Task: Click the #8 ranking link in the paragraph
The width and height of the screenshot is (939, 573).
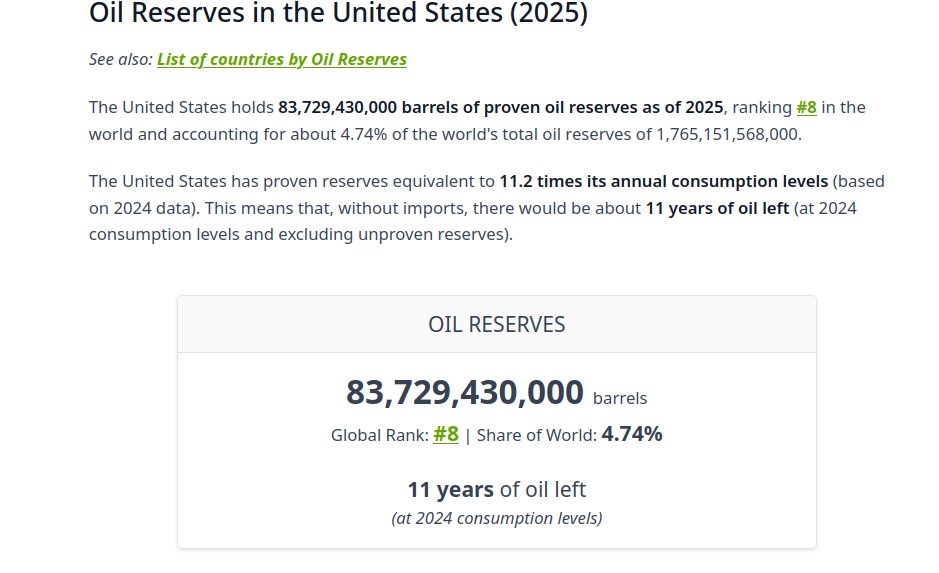Action: (x=806, y=107)
